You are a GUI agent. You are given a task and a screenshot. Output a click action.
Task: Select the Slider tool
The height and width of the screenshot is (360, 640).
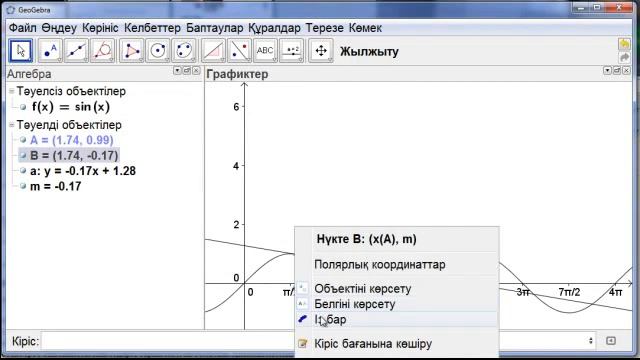[291, 51]
